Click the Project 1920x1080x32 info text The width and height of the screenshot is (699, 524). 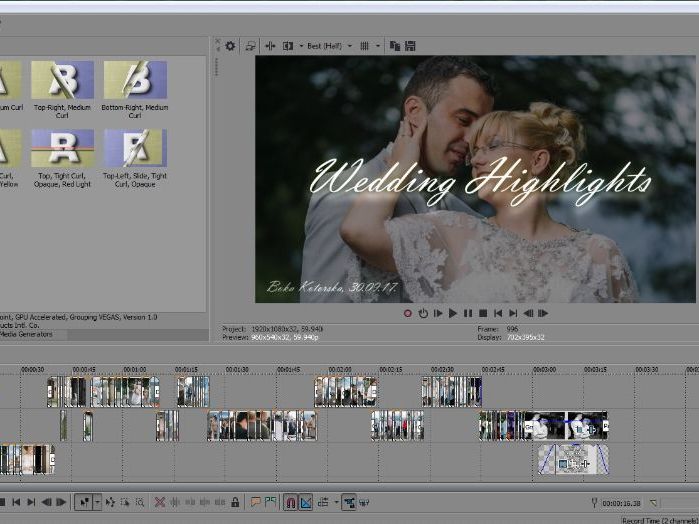click(x=272, y=329)
